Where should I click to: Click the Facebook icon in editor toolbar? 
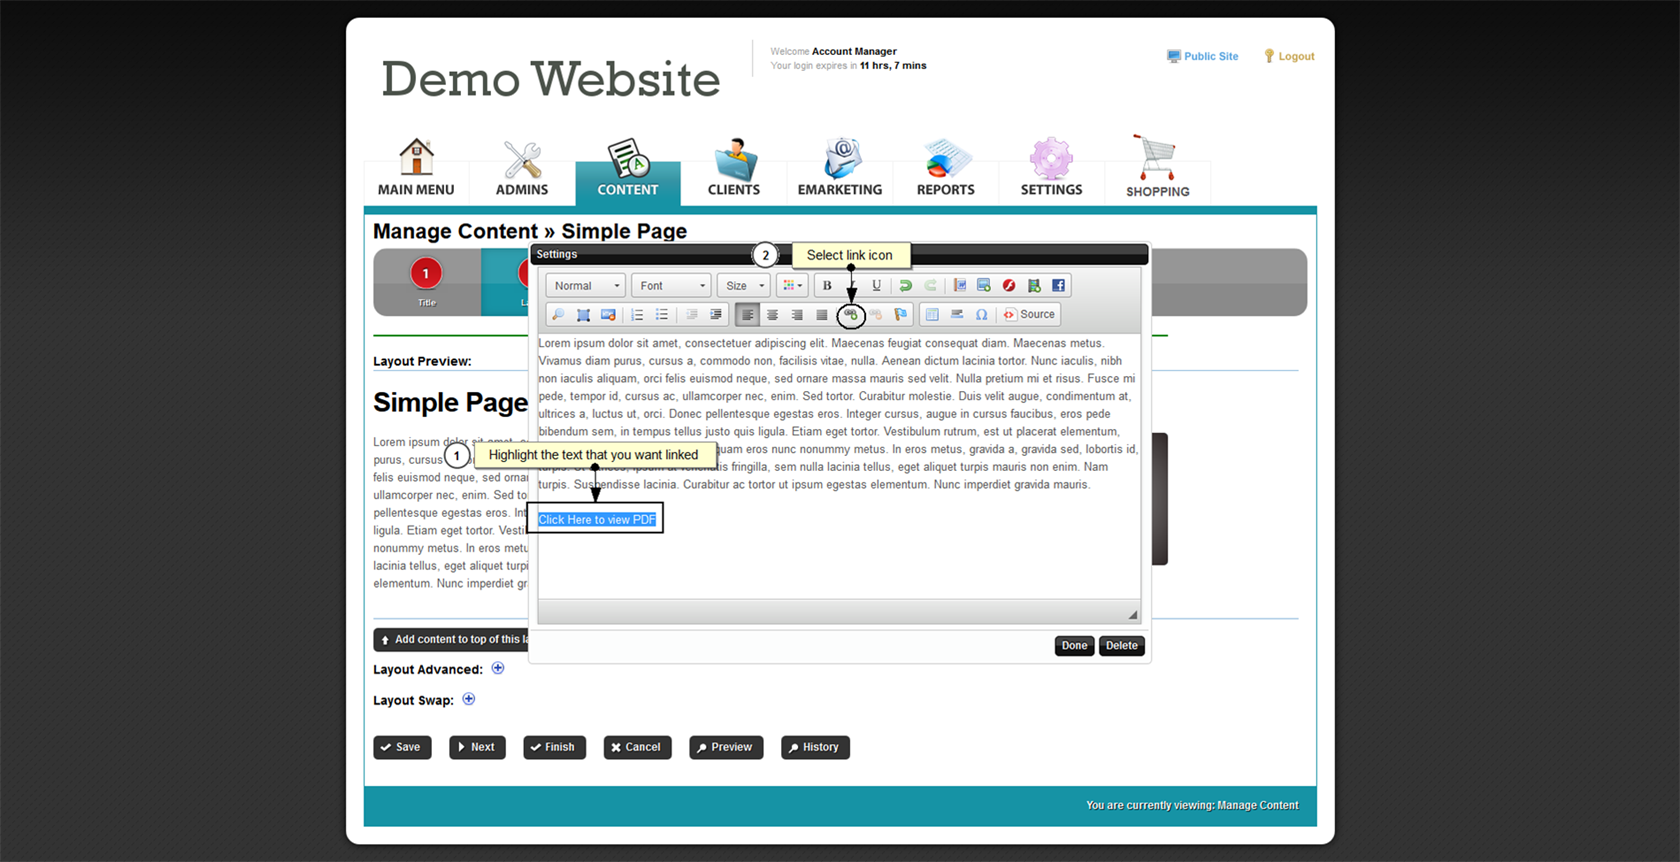1058,286
